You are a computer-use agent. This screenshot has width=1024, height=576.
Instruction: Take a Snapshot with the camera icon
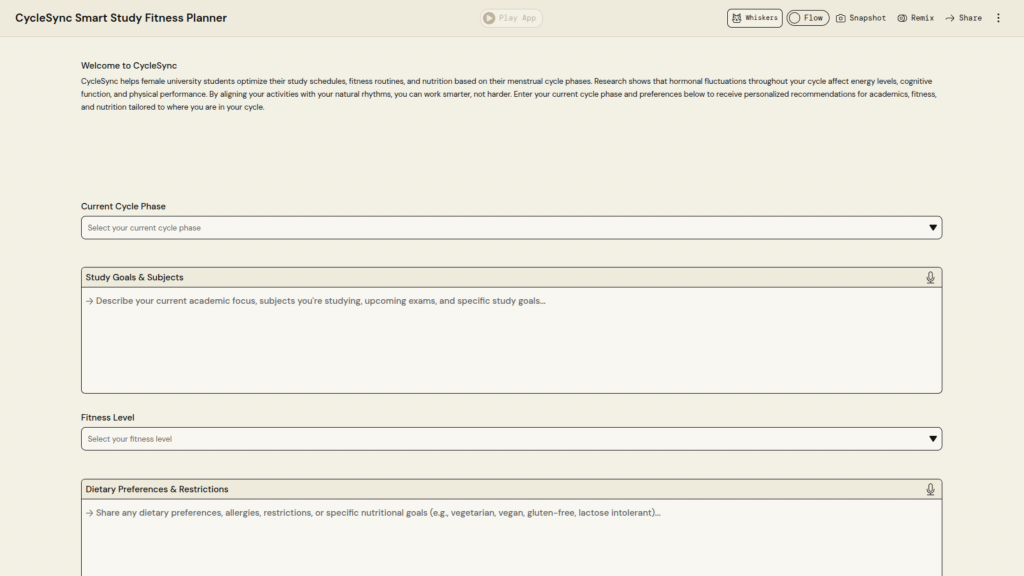click(860, 18)
